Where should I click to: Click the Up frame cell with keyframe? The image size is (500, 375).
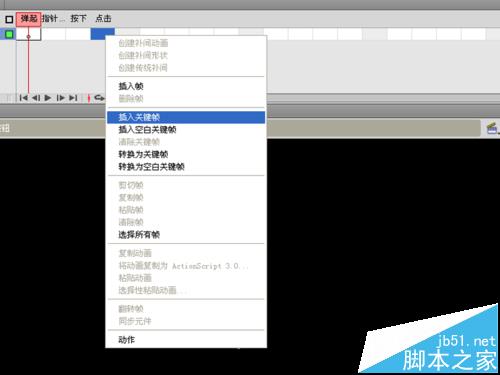tap(29, 34)
